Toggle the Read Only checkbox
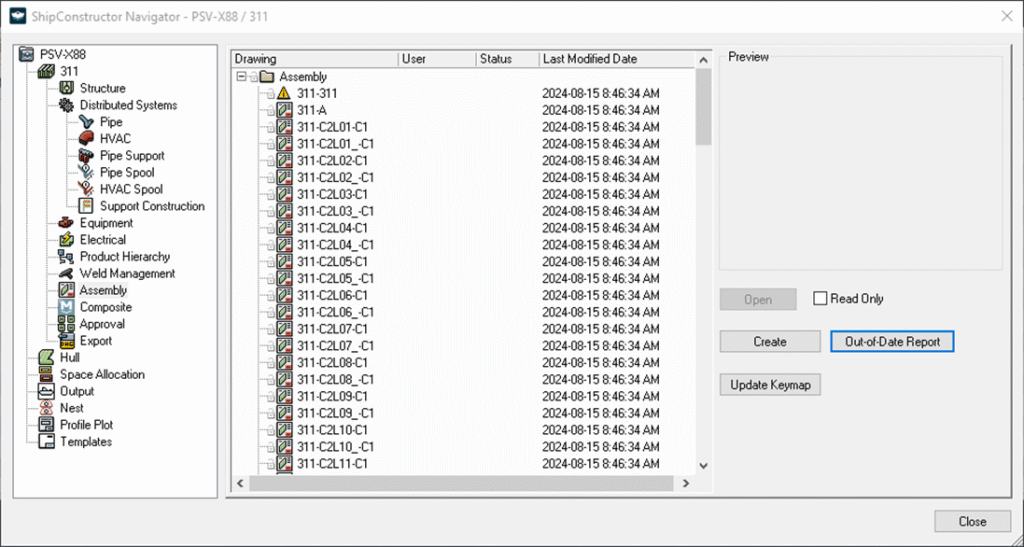Viewport: 1024px width, 547px height. 820,299
